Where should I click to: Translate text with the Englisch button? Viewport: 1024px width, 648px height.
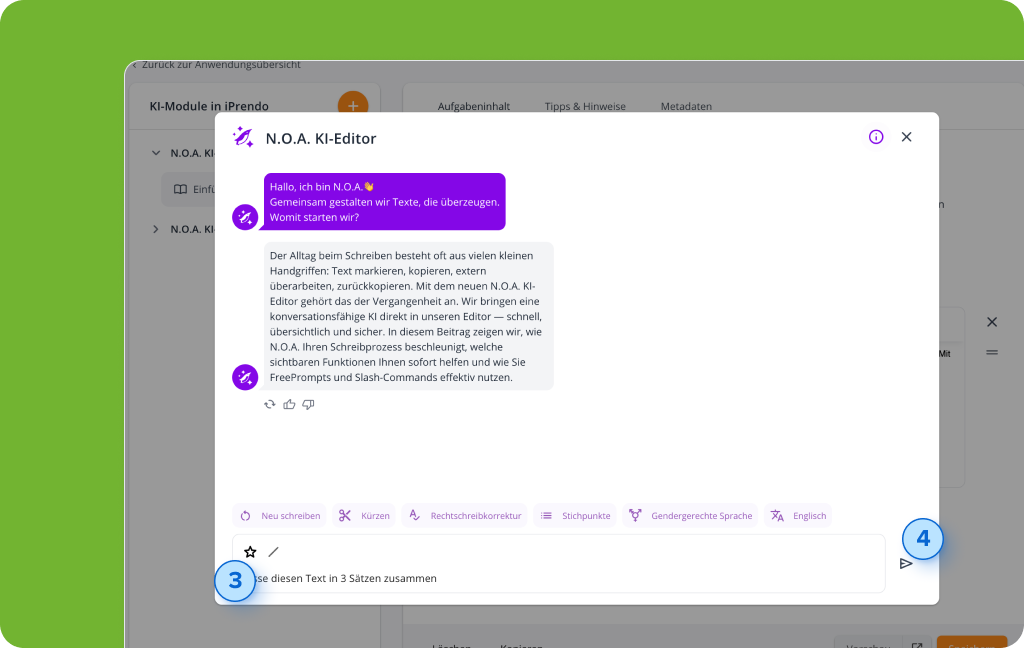click(798, 515)
